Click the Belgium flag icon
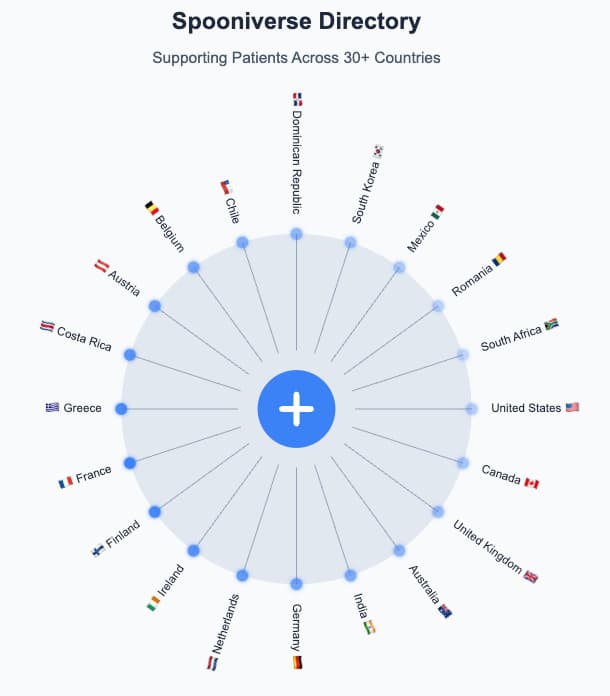The image size is (610, 696). pyautogui.click(x=152, y=209)
